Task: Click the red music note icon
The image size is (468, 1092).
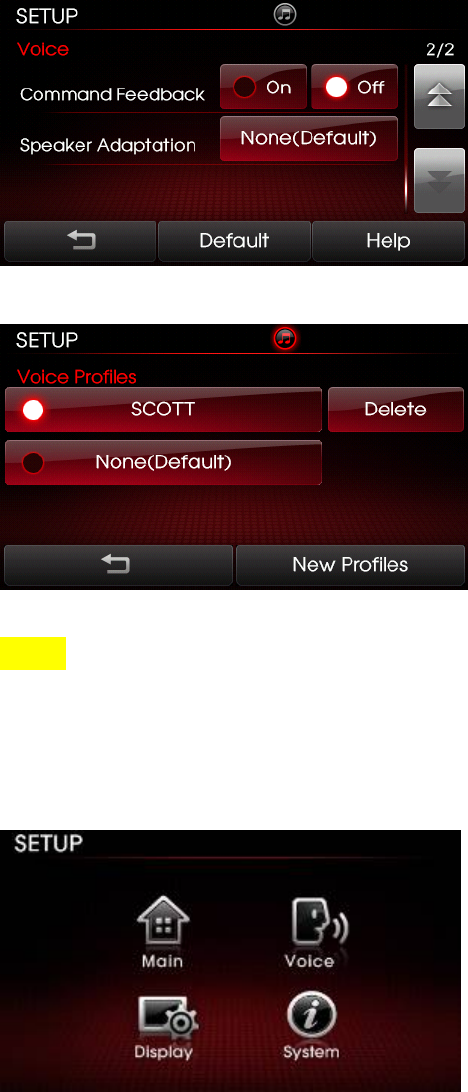Action: pos(286,339)
